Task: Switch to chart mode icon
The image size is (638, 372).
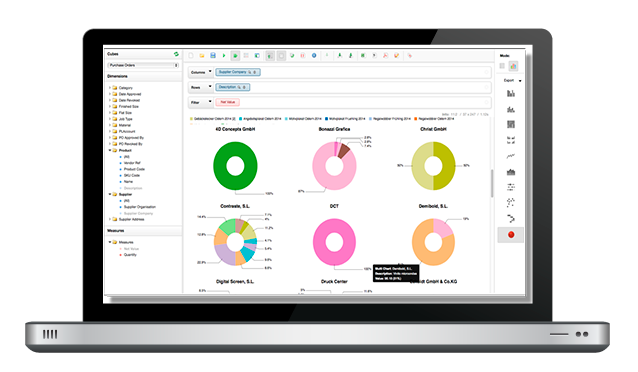Action: point(513,66)
